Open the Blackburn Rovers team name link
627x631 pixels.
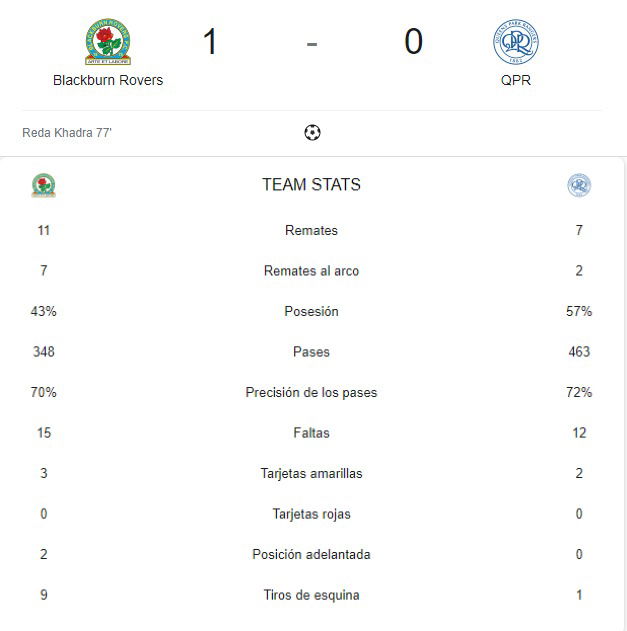click(x=108, y=80)
